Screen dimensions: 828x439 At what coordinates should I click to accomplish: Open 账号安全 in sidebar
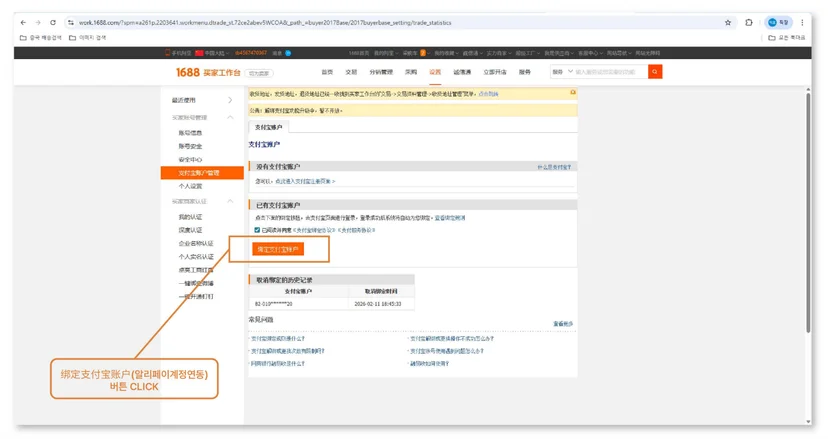coord(190,146)
